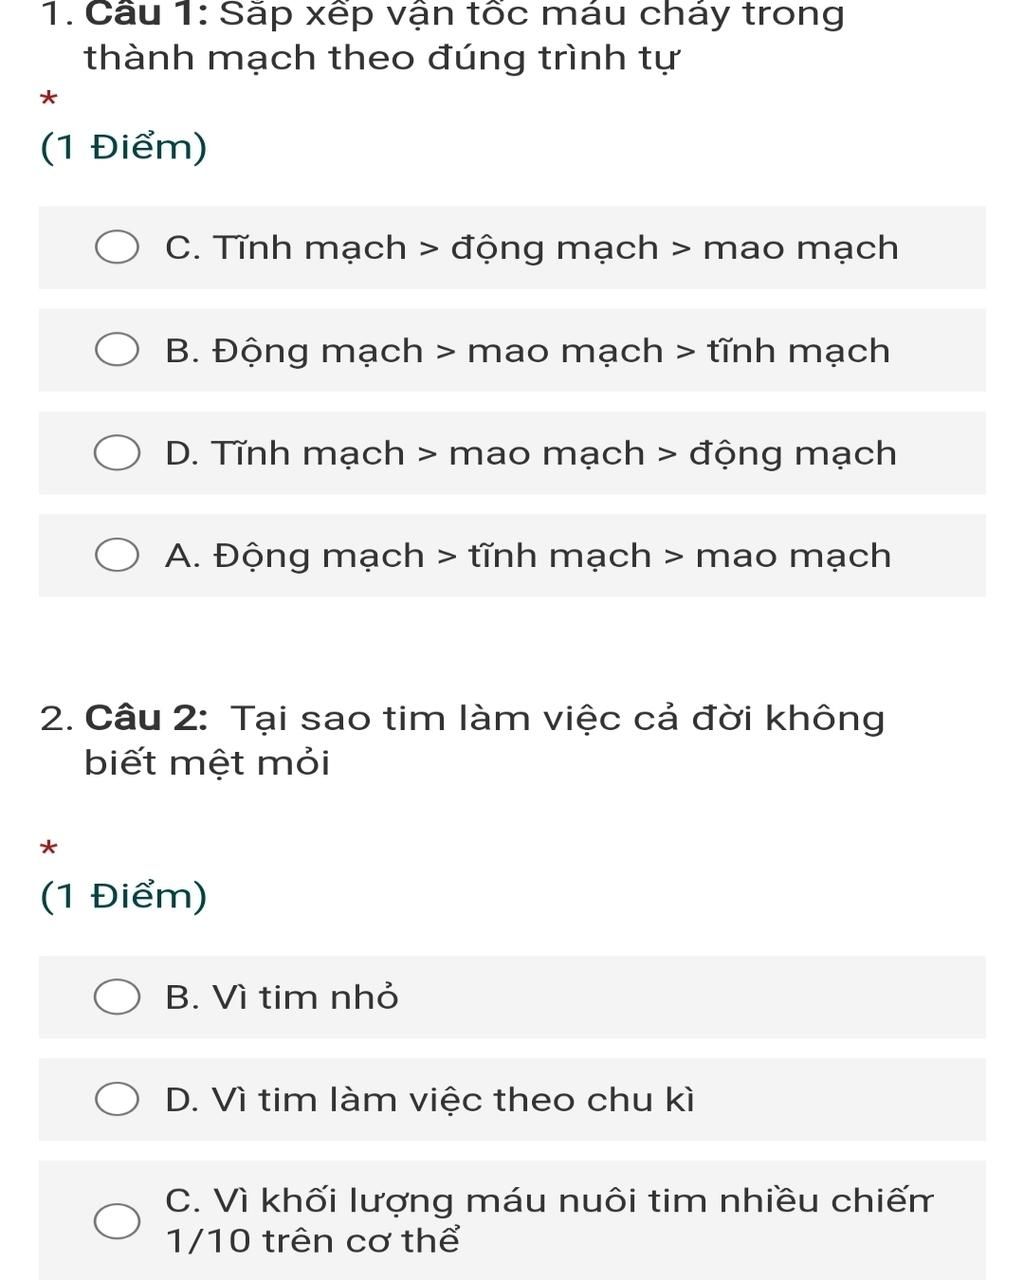Image resolution: width=1024 pixels, height=1280 pixels.
Task: Click '(1 Điểm)' label under Câu 1
Action: 124,147
